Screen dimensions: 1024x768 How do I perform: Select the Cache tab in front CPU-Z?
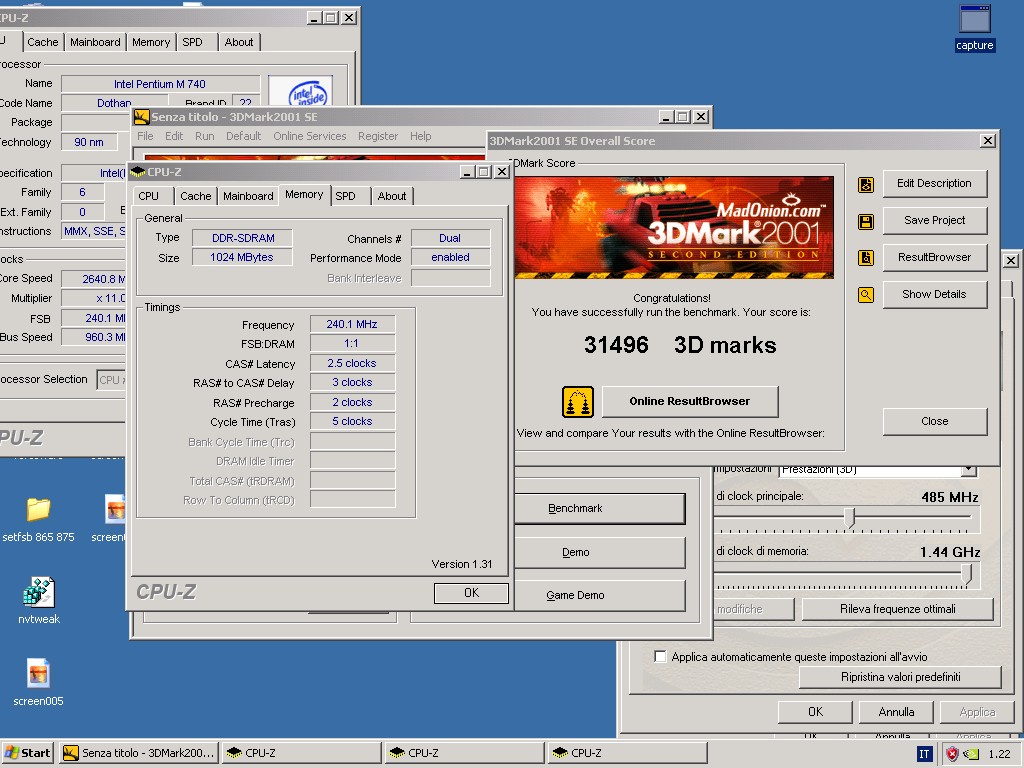195,196
